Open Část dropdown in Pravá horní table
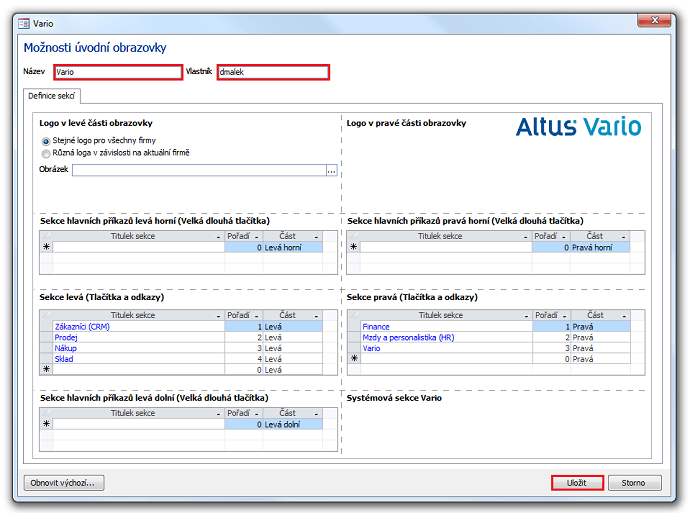690x513 pixels. [x=623, y=237]
